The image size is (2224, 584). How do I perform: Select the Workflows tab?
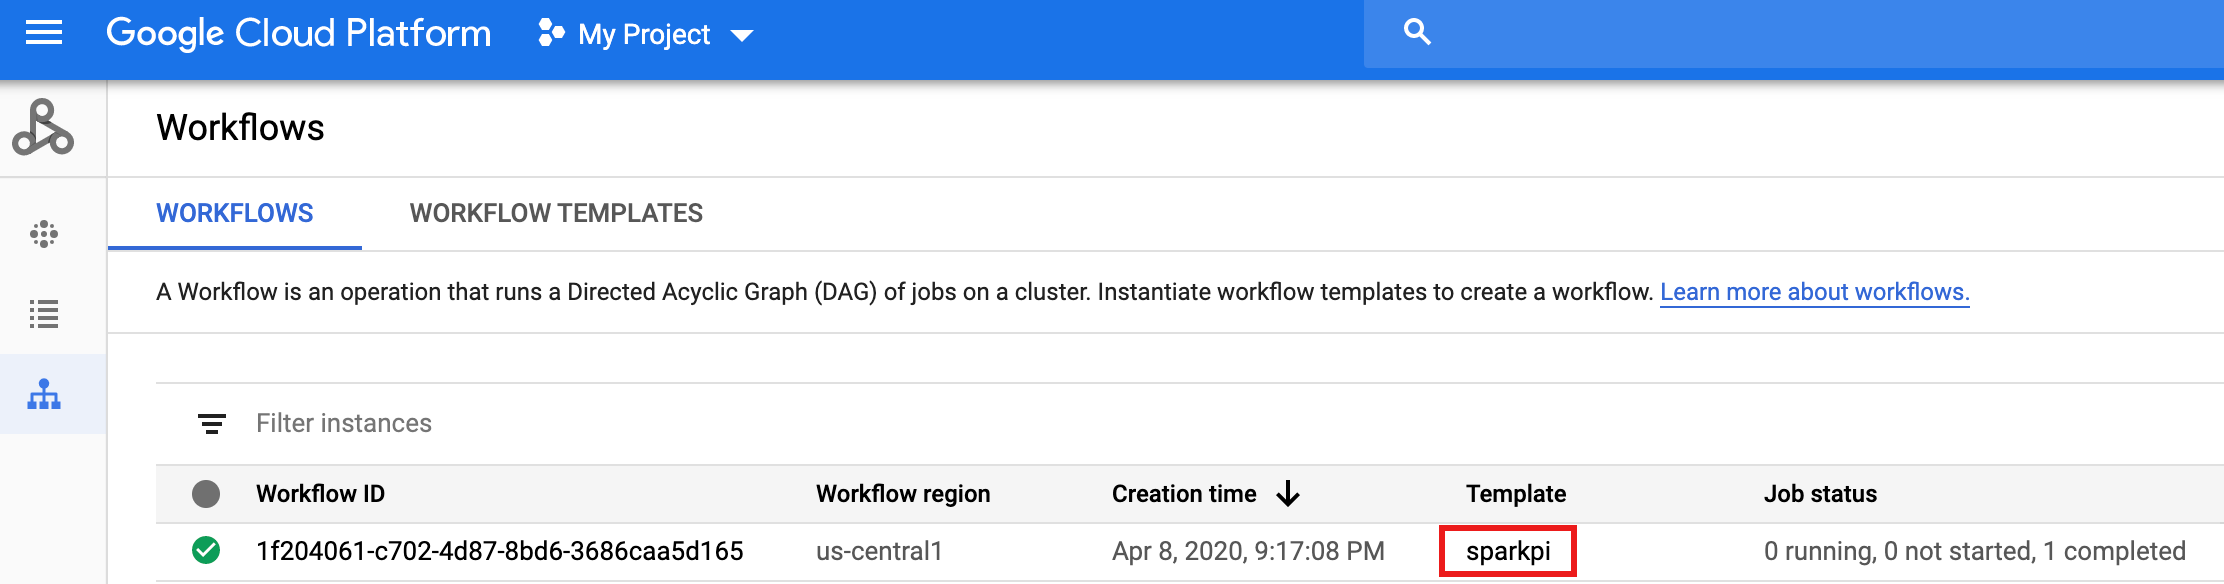[x=235, y=213]
